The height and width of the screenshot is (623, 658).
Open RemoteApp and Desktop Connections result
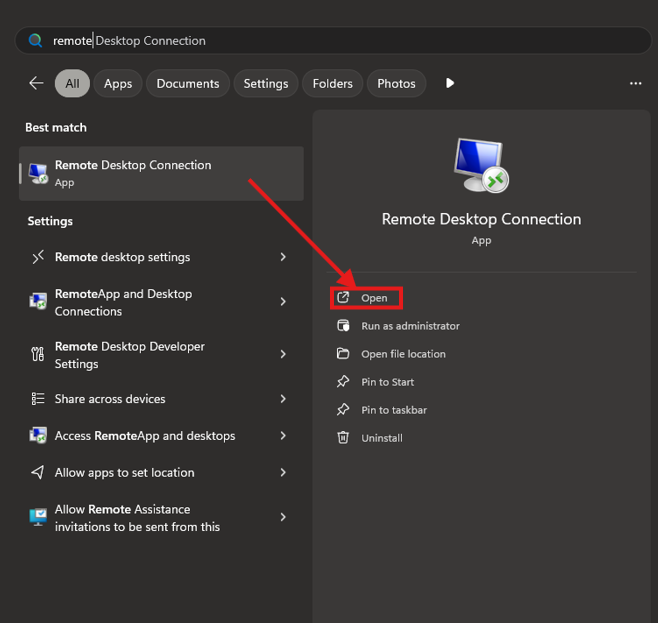click(162, 302)
